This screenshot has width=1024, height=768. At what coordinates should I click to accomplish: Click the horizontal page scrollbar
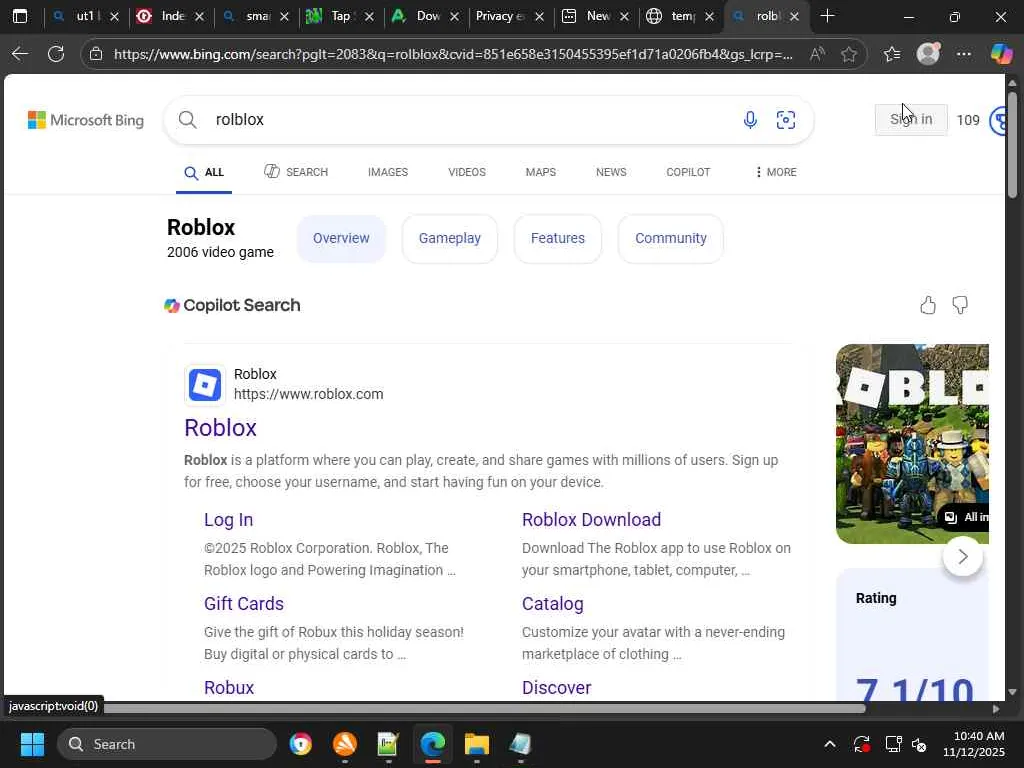click(x=485, y=709)
